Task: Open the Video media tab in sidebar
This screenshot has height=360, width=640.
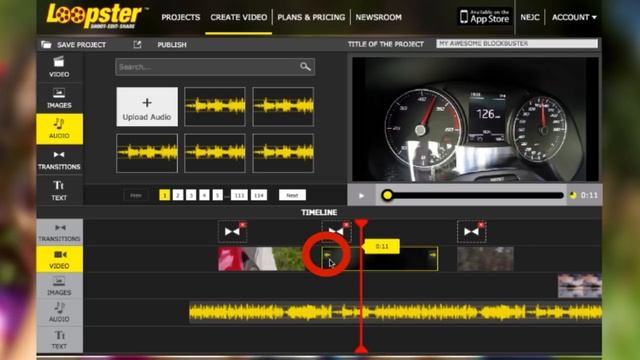Action: click(59, 67)
